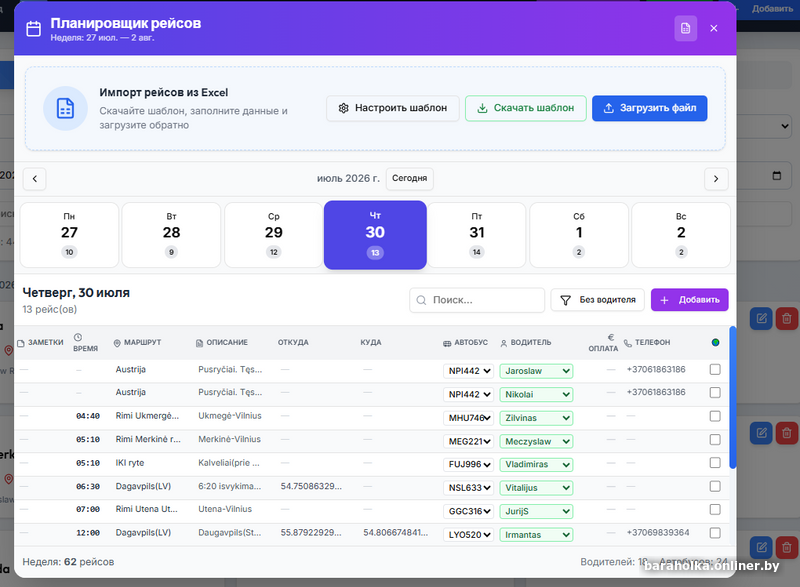Click the Excel file icon in import panel
800x587 pixels.
click(65, 108)
